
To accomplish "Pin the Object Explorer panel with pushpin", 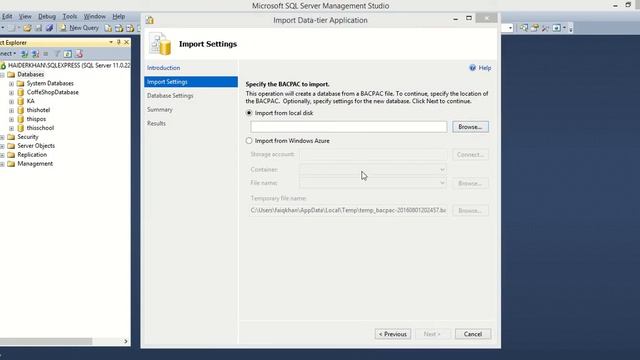I will [119, 42].
